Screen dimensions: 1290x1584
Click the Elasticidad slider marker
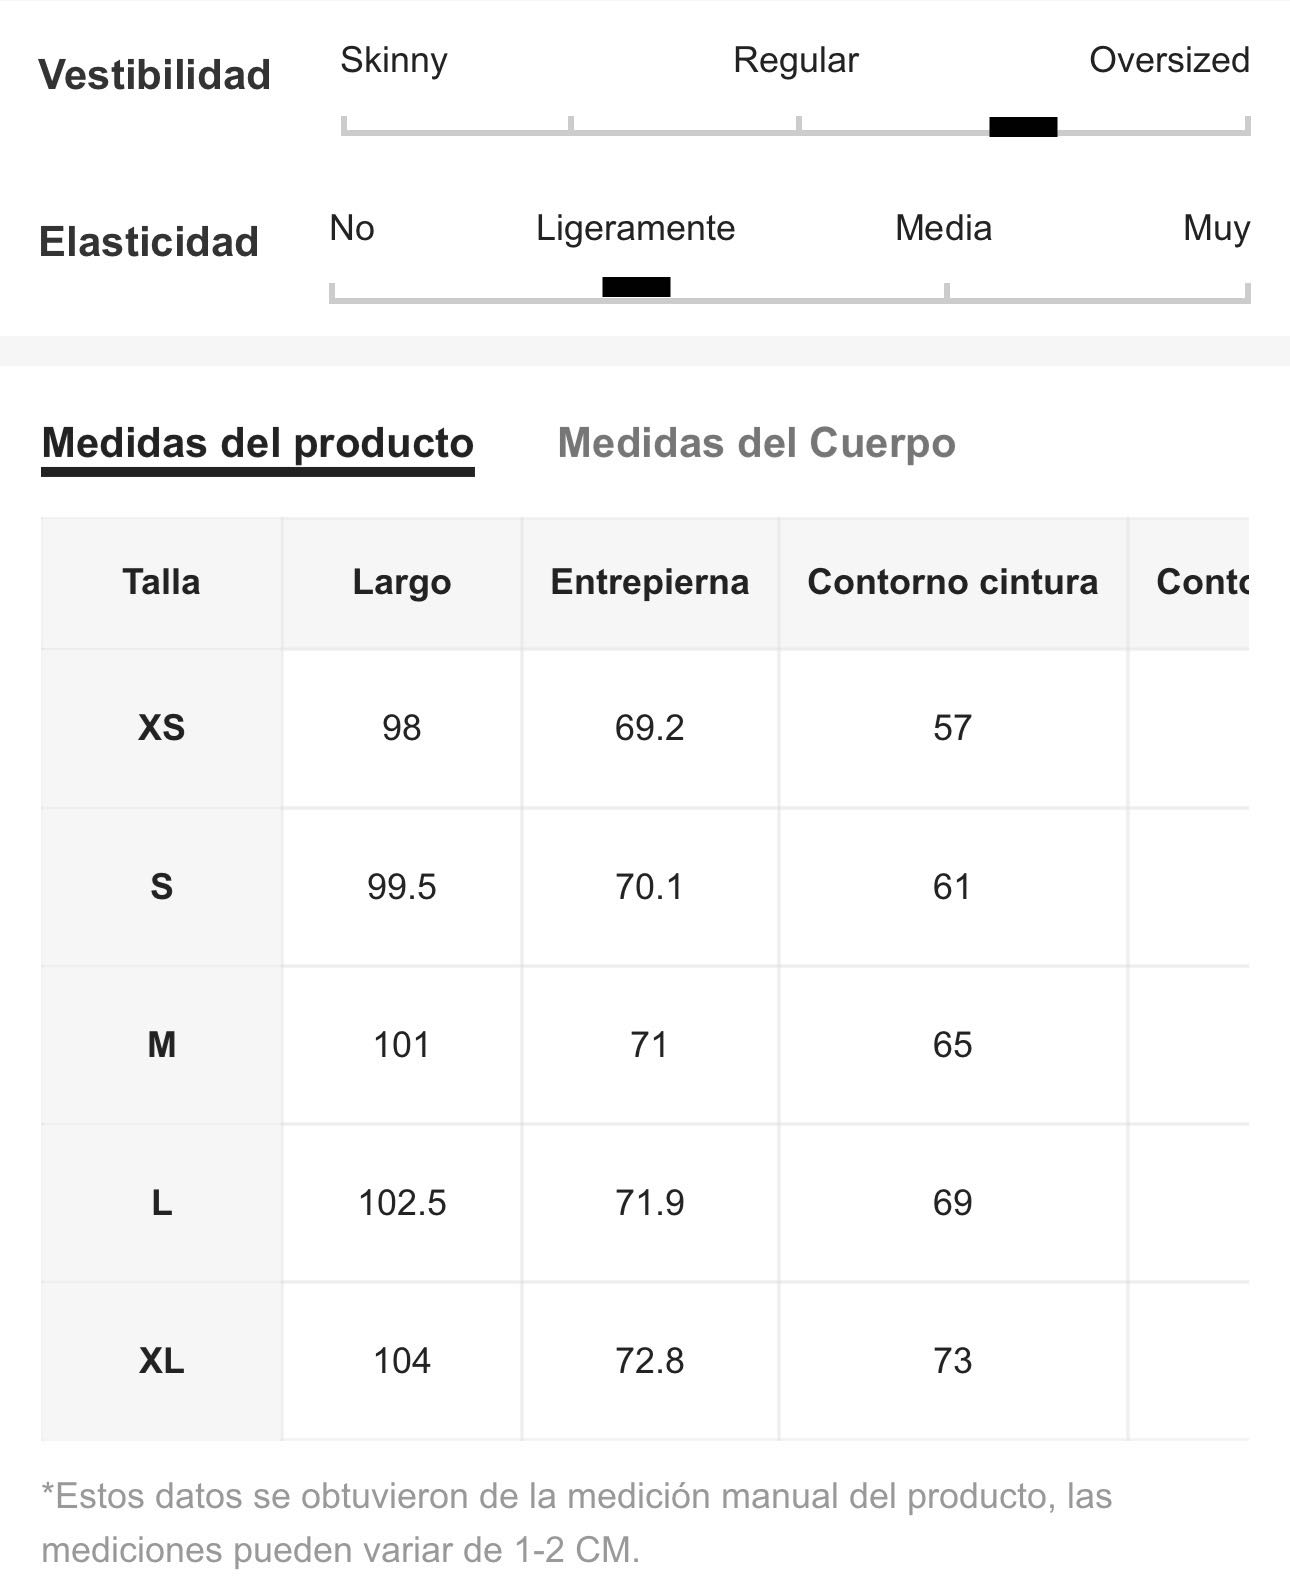(x=636, y=287)
